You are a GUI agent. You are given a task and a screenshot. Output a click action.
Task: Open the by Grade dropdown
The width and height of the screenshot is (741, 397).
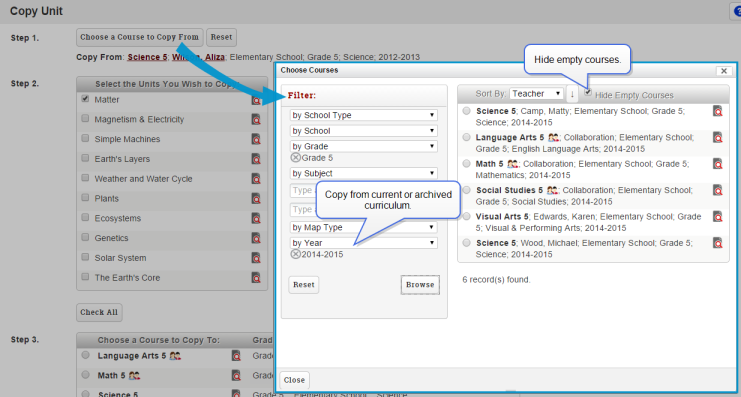[x=363, y=147]
